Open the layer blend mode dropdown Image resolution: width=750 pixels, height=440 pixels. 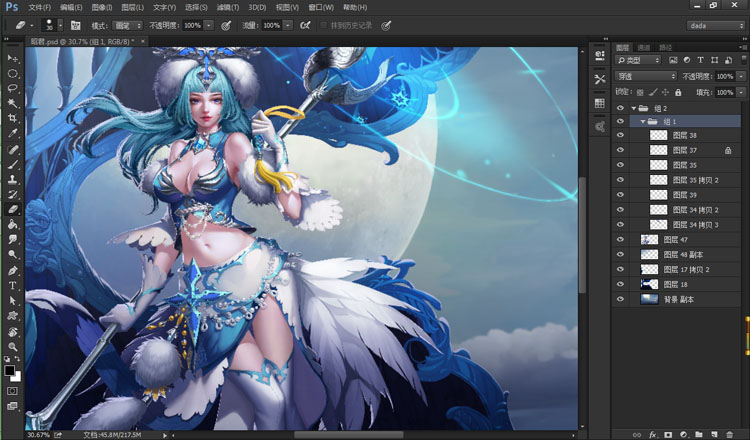point(646,76)
